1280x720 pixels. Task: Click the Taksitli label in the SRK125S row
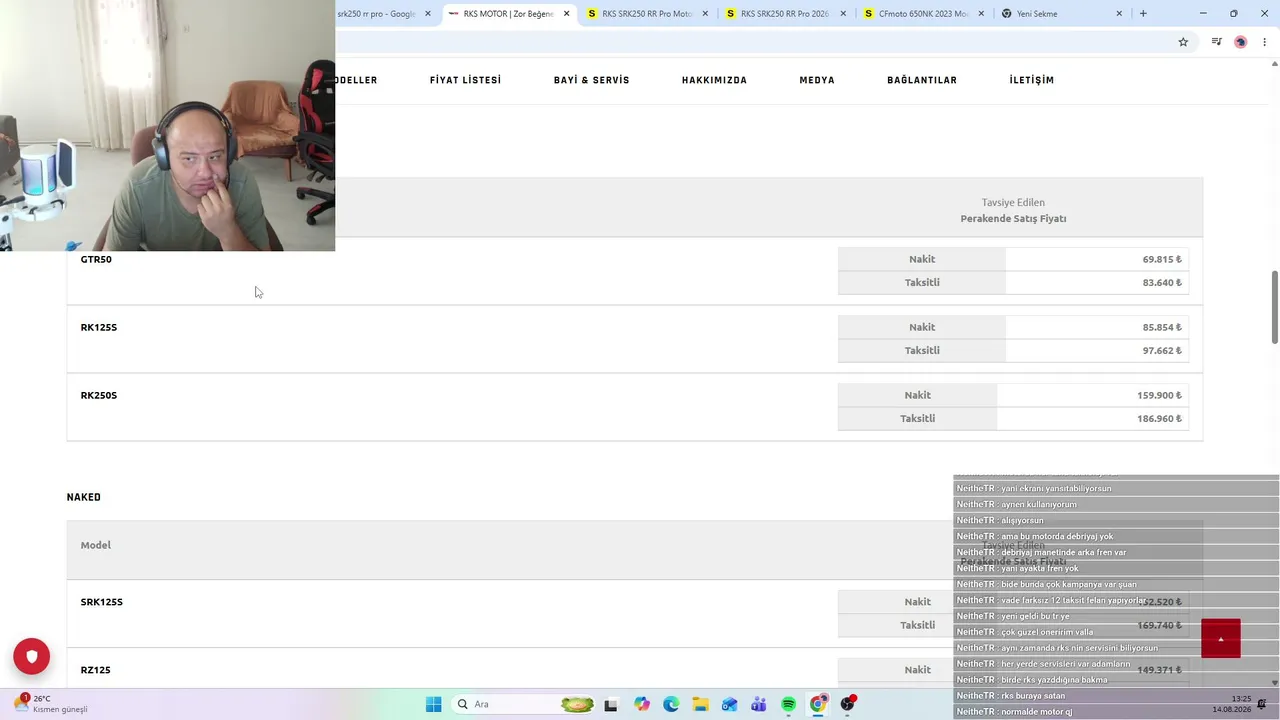918,625
